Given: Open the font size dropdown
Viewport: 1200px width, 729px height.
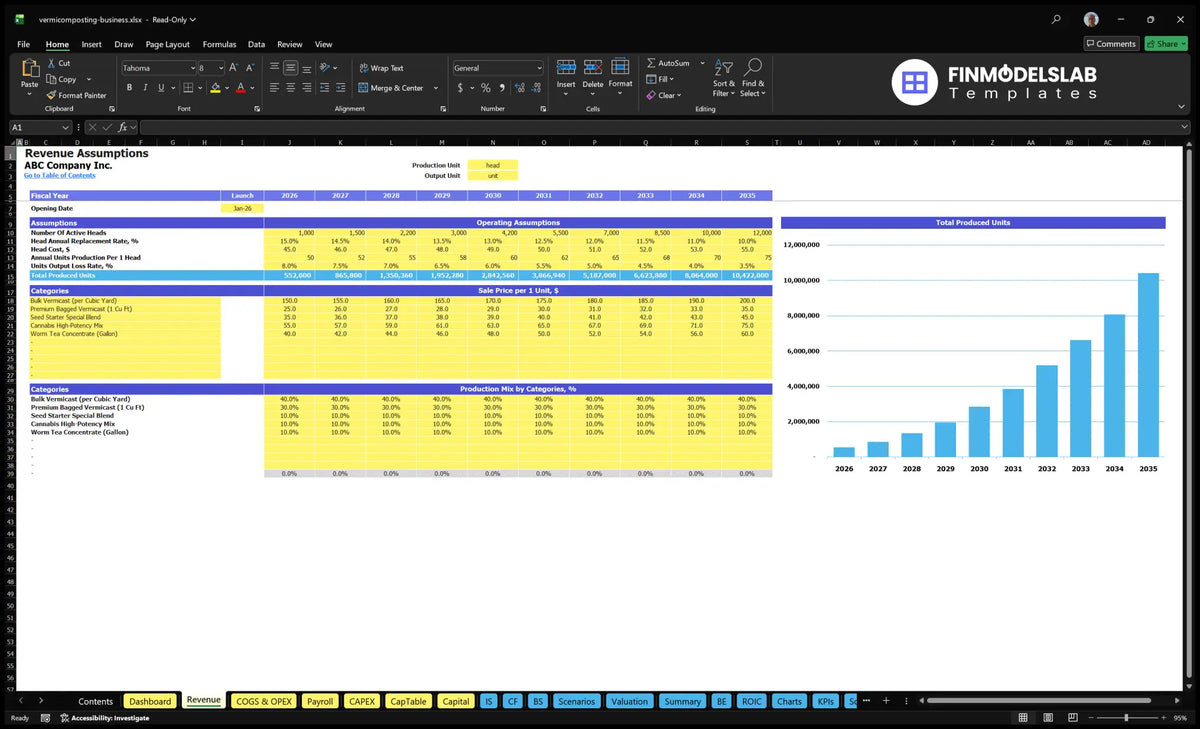Looking at the screenshot, I should (x=220, y=68).
